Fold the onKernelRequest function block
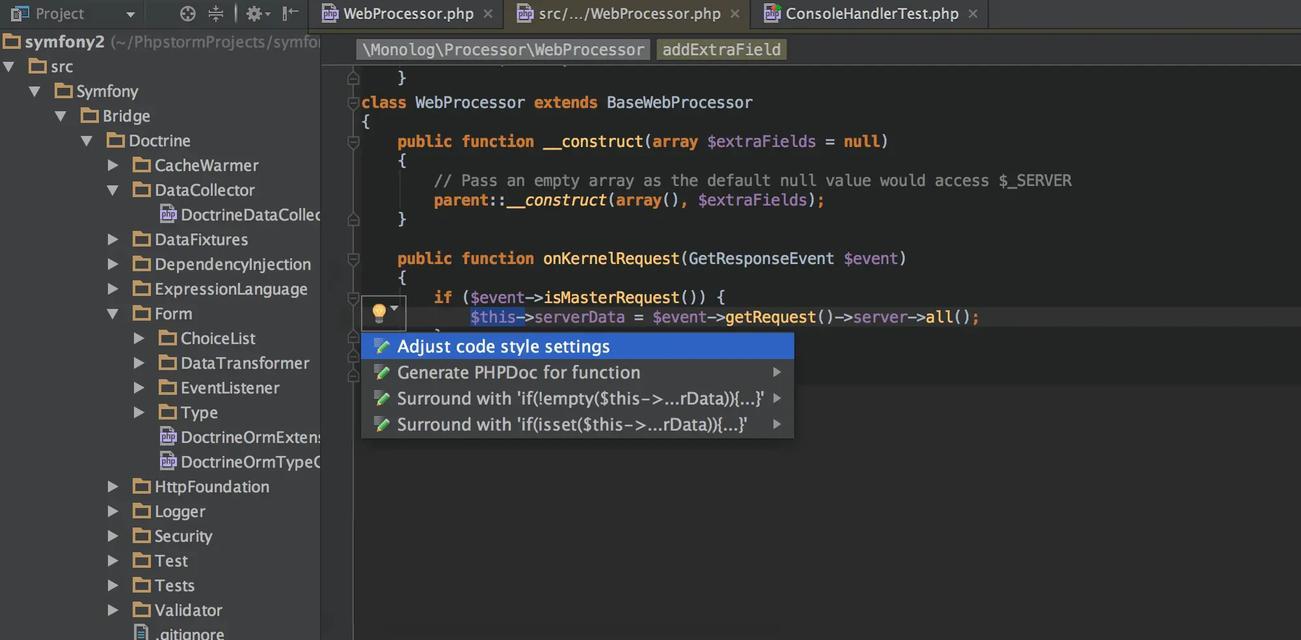Image resolution: width=1301 pixels, height=640 pixels. [x=353, y=259]
